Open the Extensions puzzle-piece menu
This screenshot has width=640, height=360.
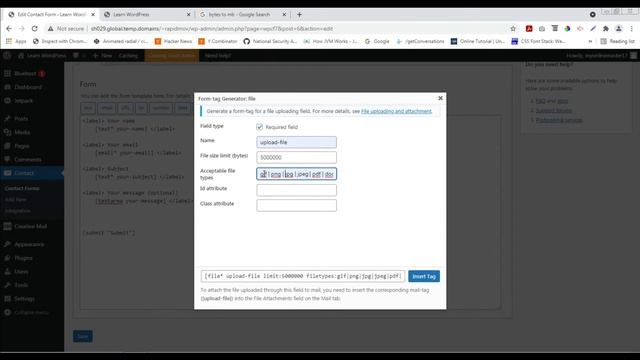(606, 29)
